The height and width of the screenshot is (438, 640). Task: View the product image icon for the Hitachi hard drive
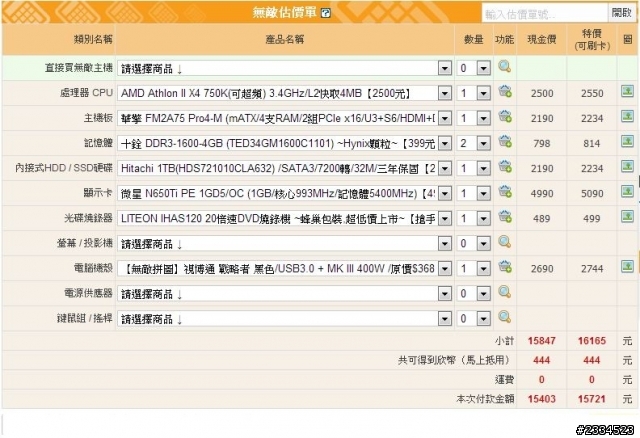pos(627,167)
